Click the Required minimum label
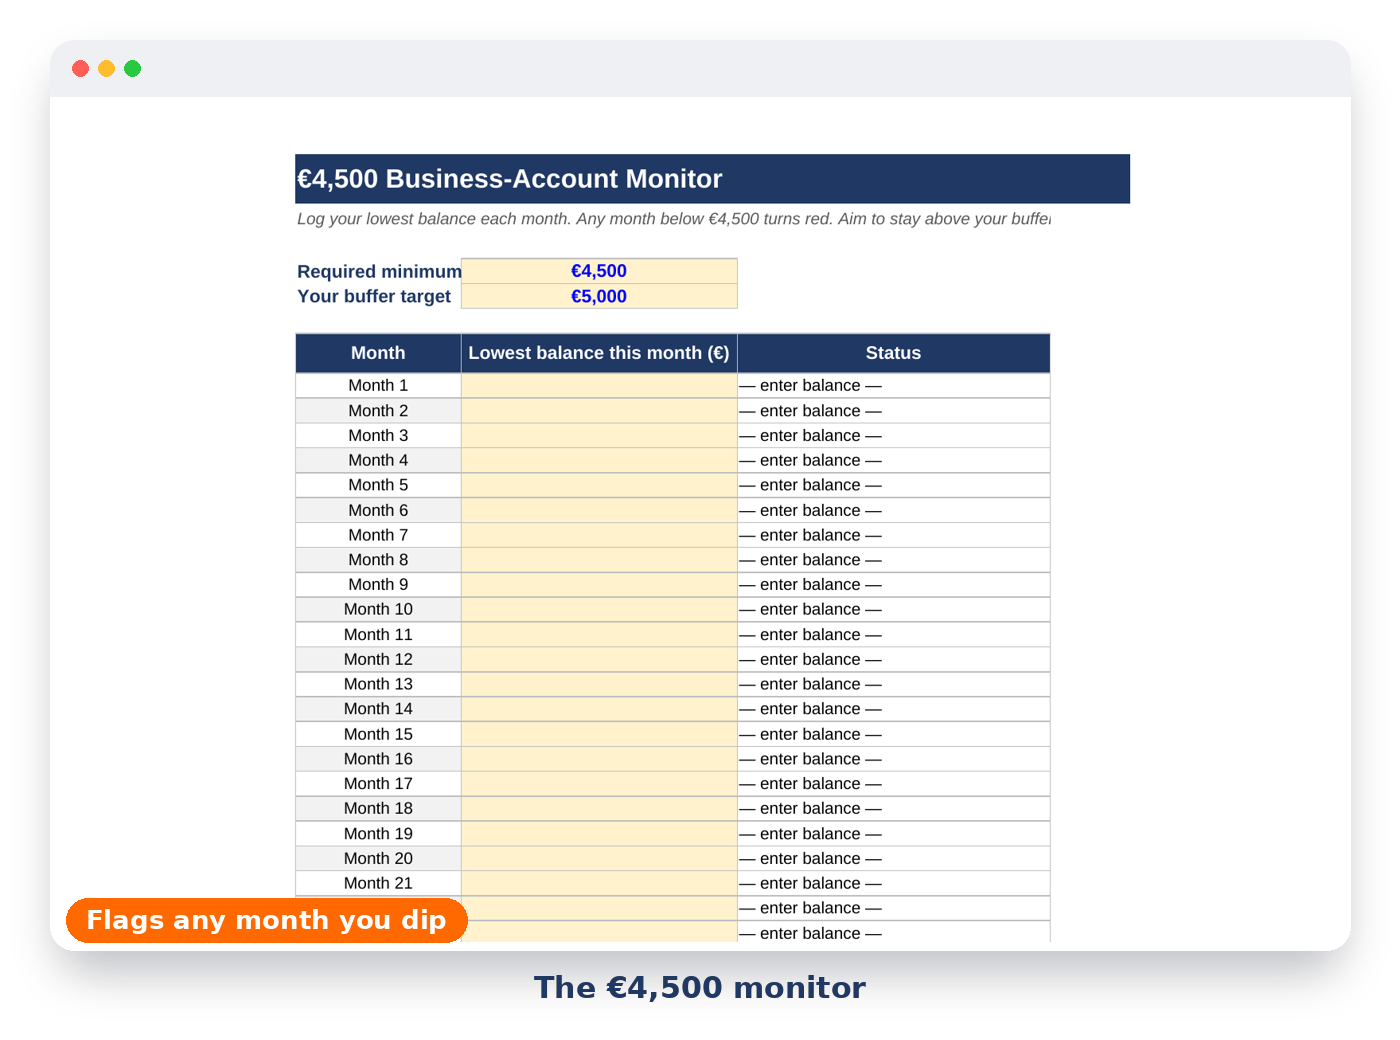Screen dimensions: 1400x1040 pos(379,271)
